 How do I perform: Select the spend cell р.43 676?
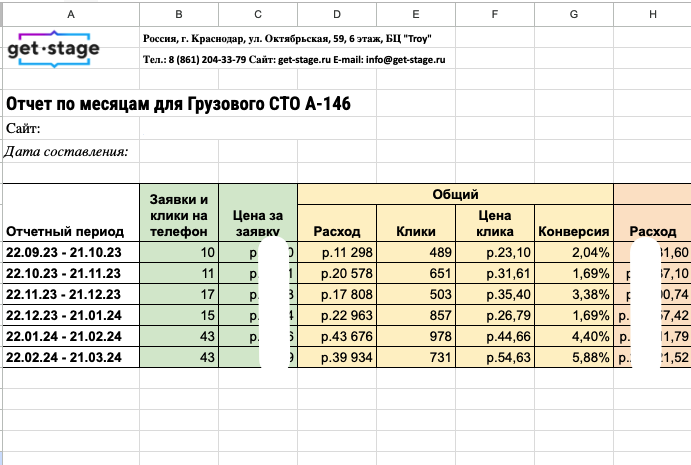337,336
